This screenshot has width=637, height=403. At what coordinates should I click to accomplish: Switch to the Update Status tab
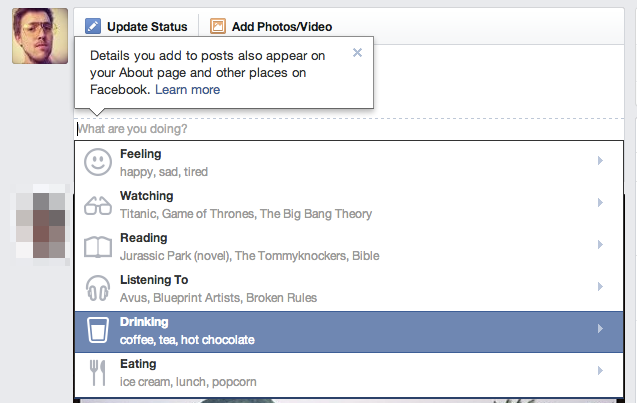[x=136, y=26]
